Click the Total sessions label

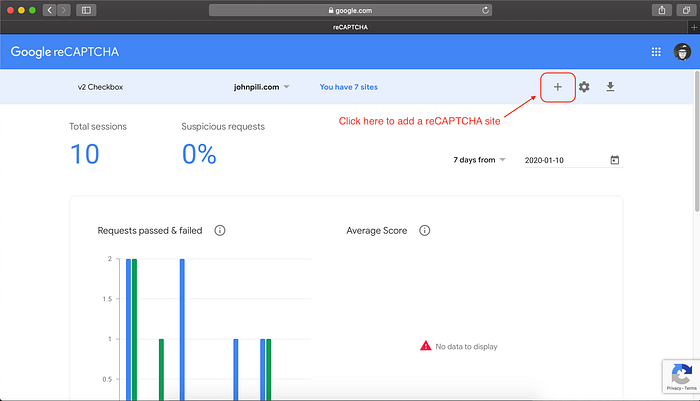(98, 126)
